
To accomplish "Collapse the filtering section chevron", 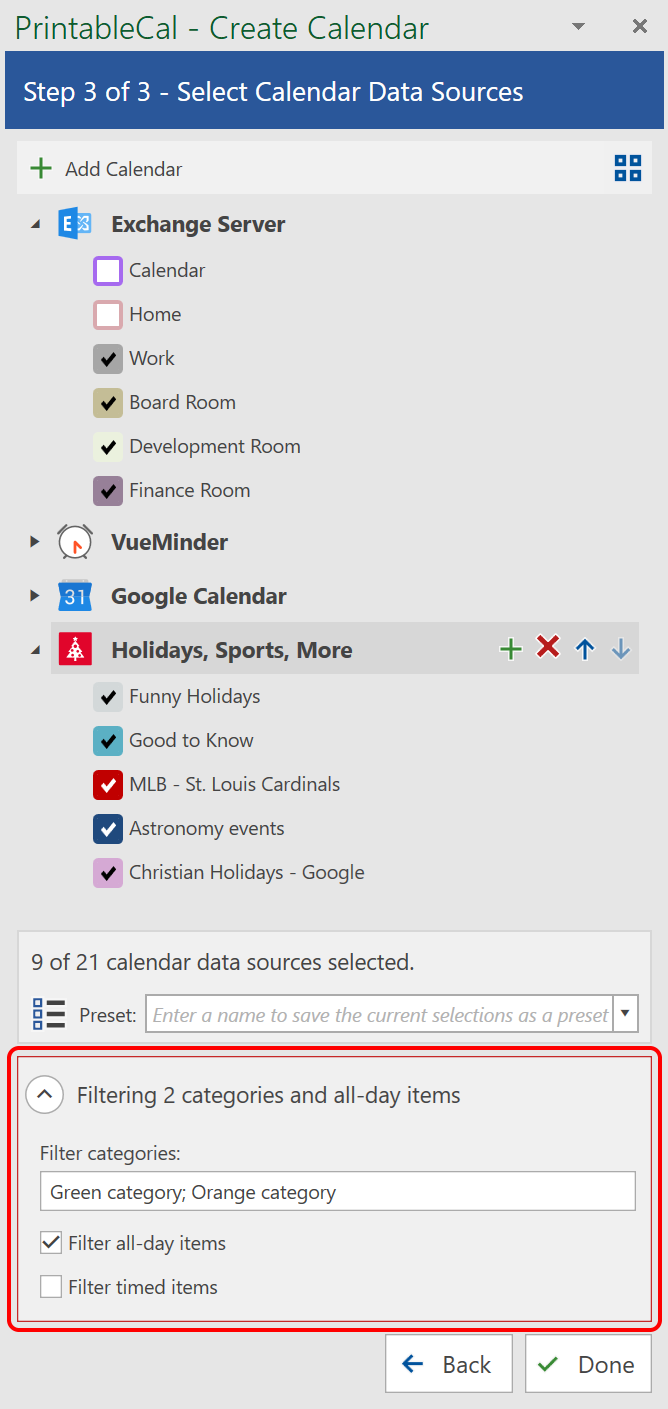I will 44,1095.
